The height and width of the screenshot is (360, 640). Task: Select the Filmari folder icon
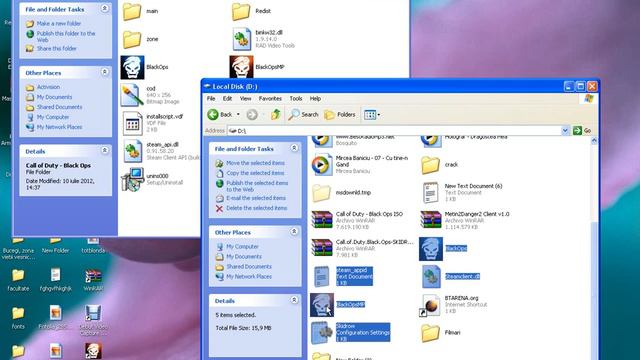pyautogui.click(x=430, y=333)
